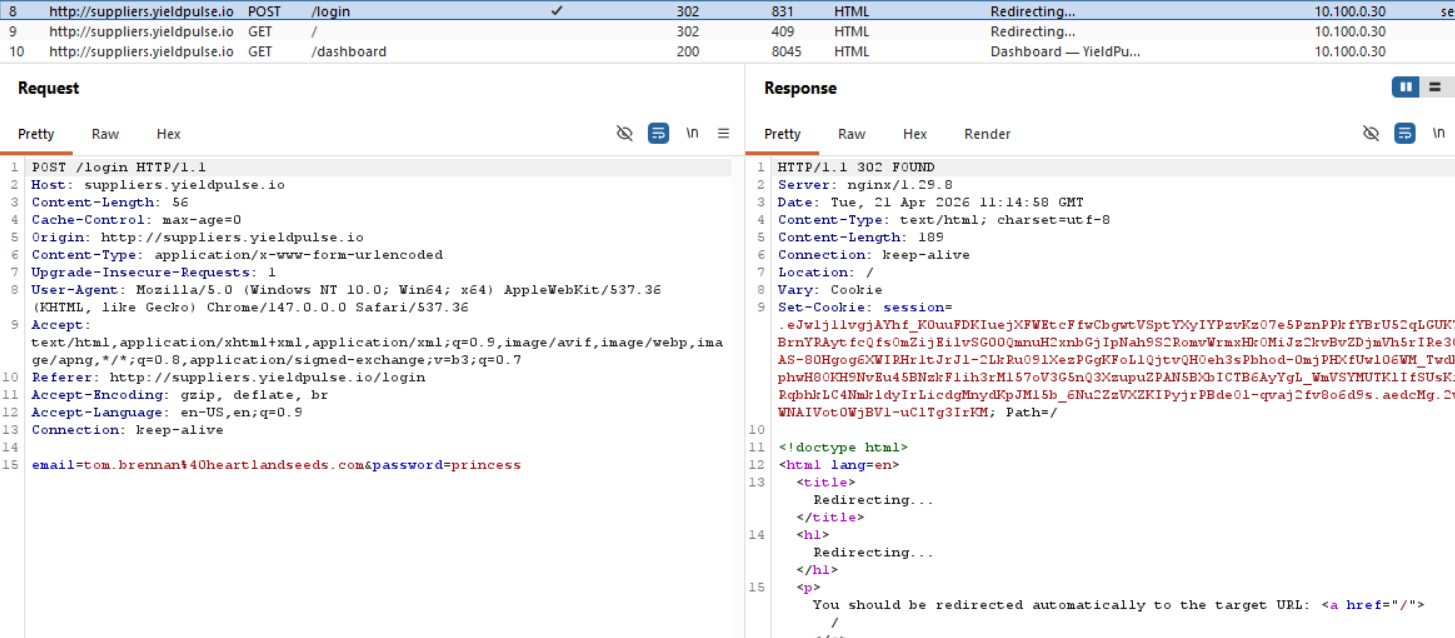The width and height of the screenshot is (1455, 638).
Task: Select history row 9 GET / request
Action: point(314,31)
